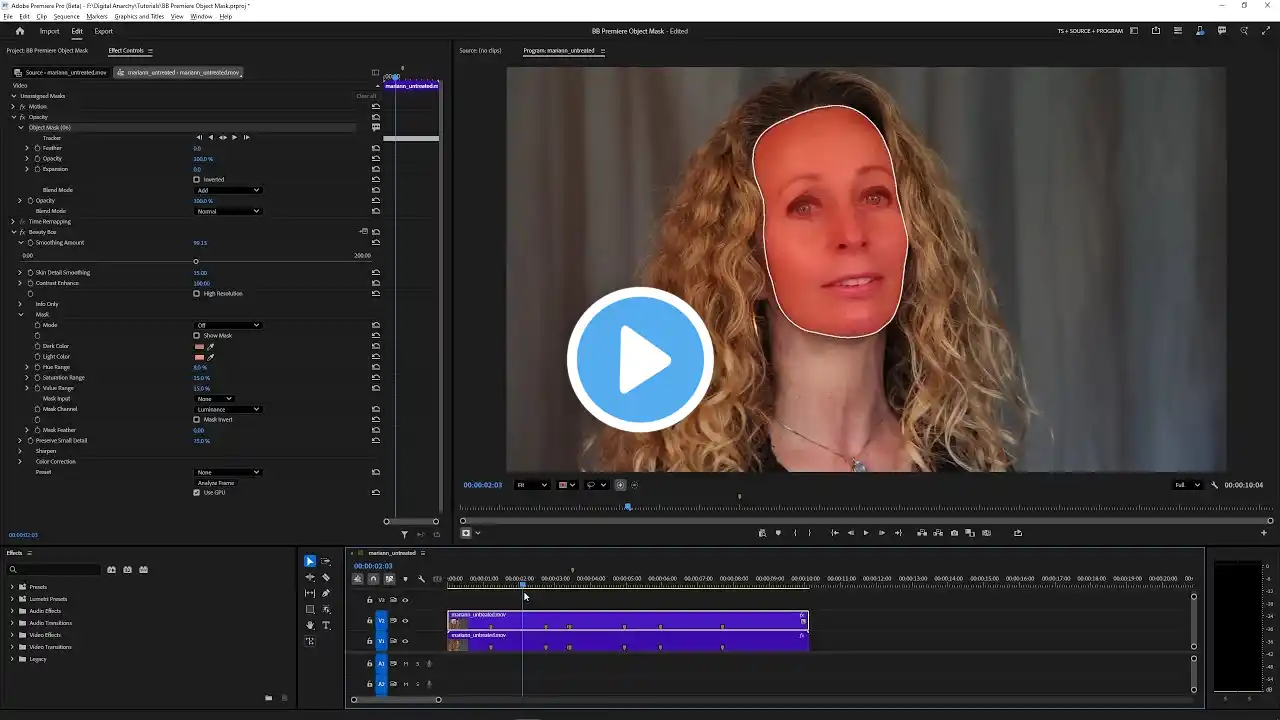
Task: Open the Sequence menu
Action: point(66,17)
